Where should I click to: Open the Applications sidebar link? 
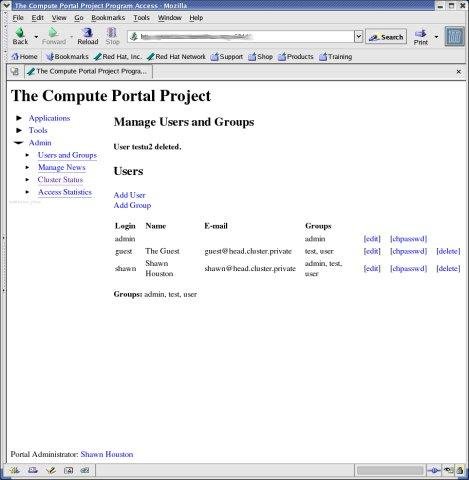pyautogui.click(x=49, y=118)
